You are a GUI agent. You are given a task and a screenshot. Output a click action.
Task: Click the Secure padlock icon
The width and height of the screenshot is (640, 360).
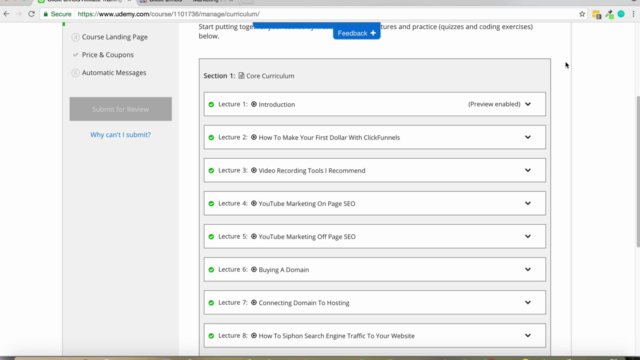pyautogui.click(x=46, y=14)
